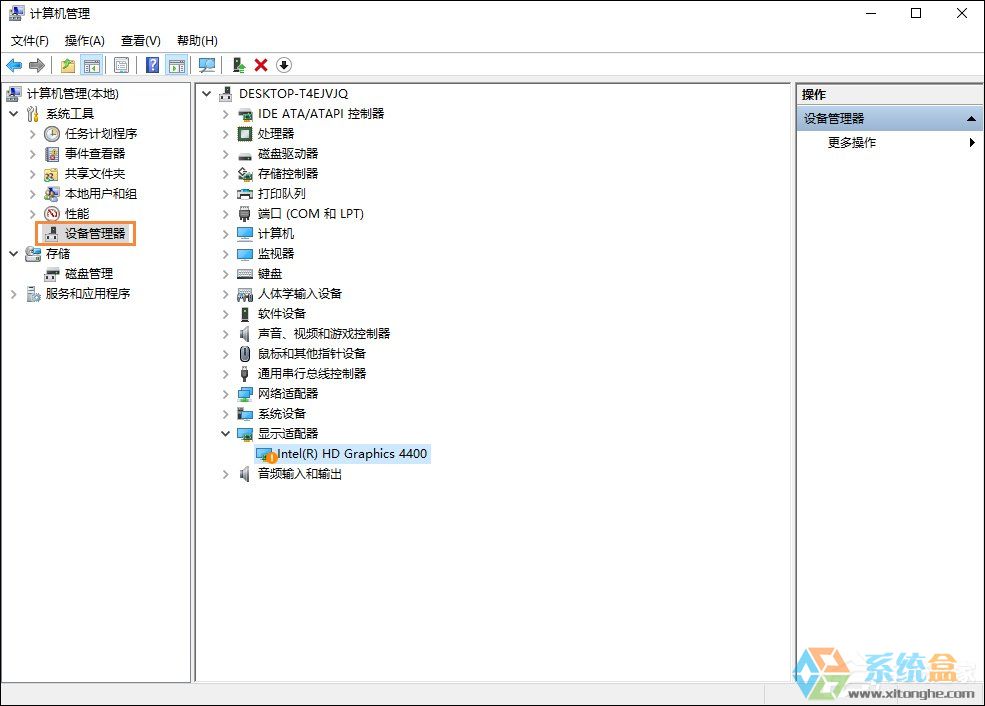
Task: Select 计算机管理(本地) root item
Action: [x=72, y=94]
